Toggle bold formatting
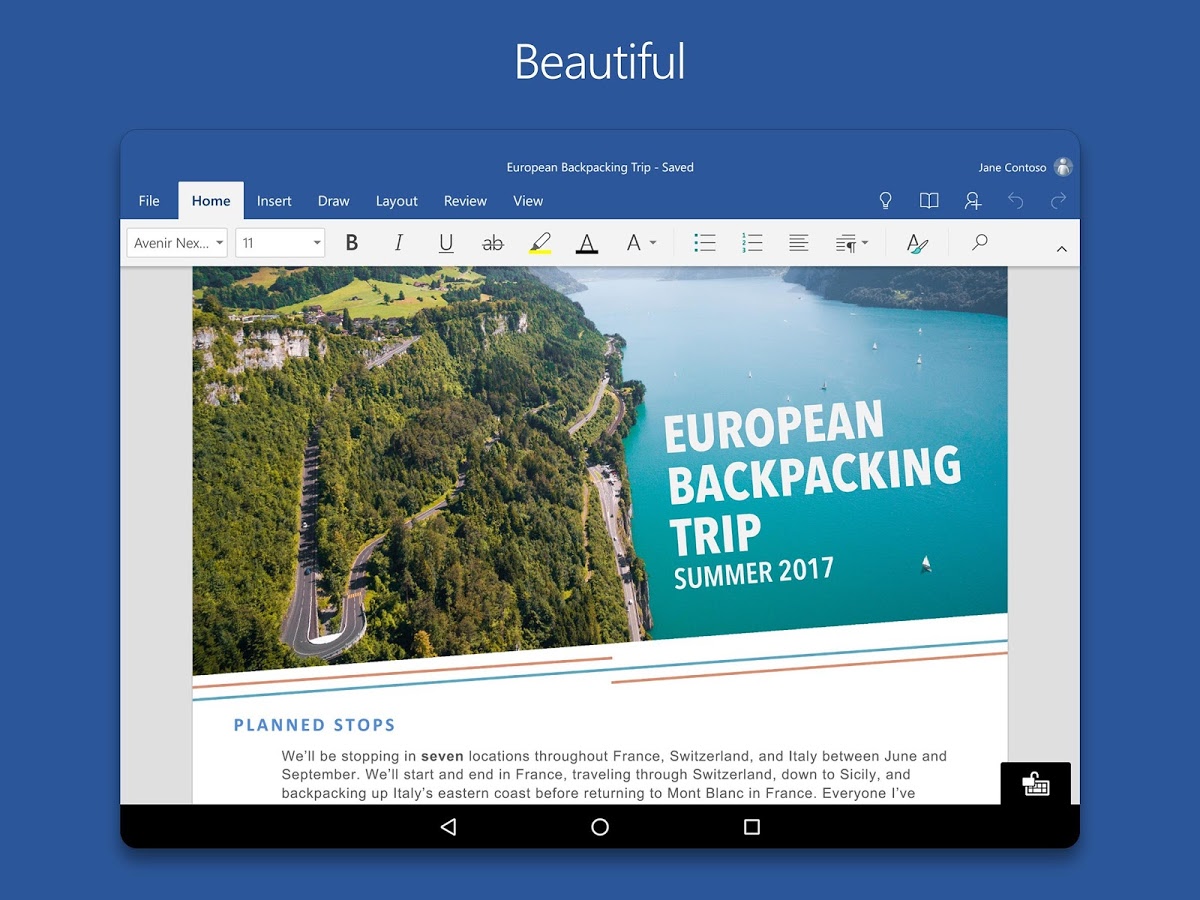 click(351, 242)
